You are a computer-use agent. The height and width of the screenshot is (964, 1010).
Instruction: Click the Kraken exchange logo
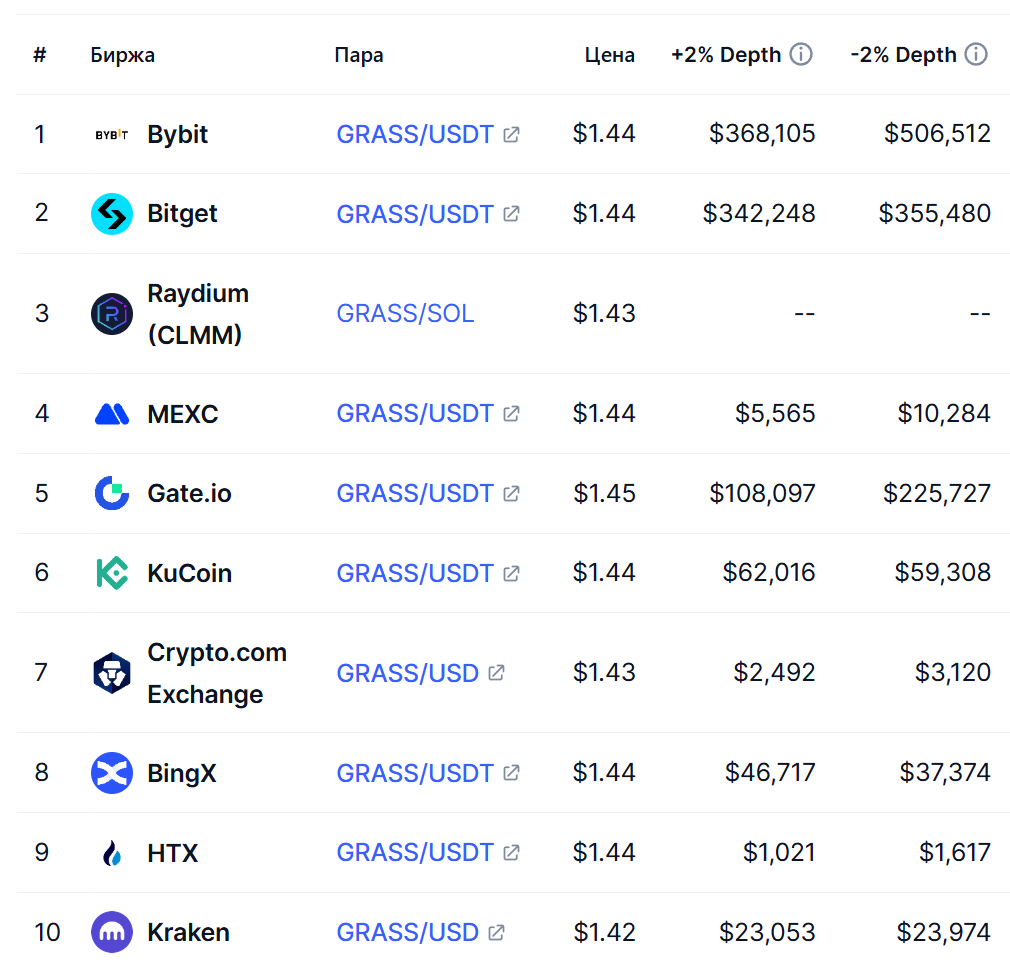pos(111,932)
